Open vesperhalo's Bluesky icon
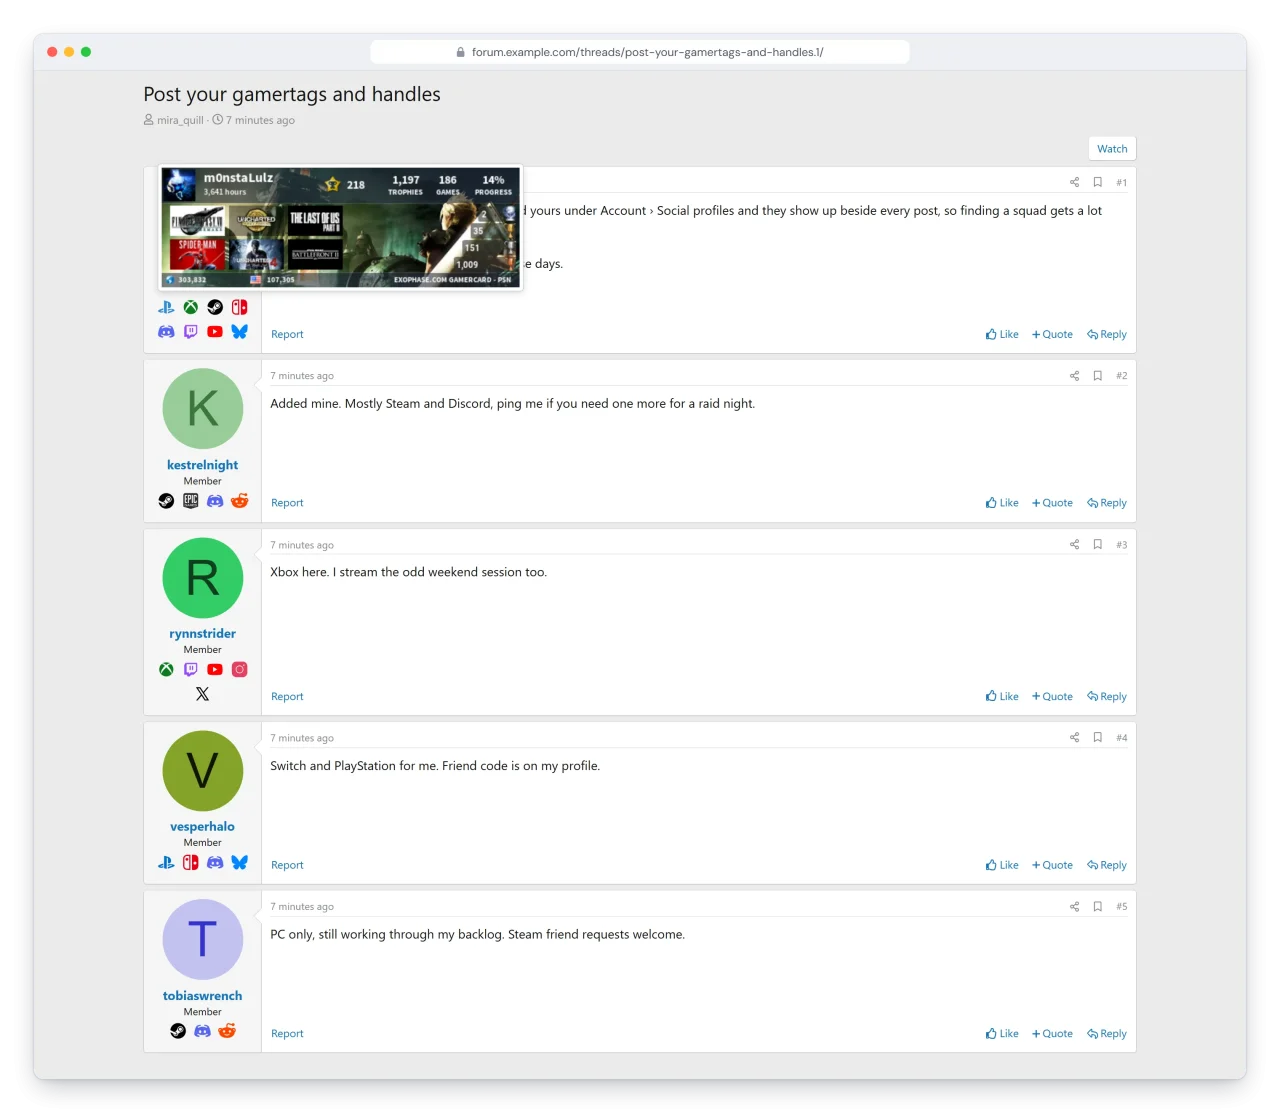The image size is (1280, 1113). point(239,862)
